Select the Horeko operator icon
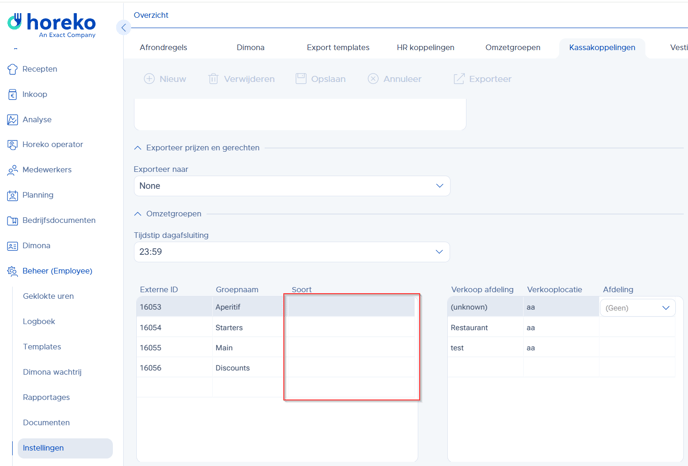Viewport: 688px width, 466px height. pos(12,145)
